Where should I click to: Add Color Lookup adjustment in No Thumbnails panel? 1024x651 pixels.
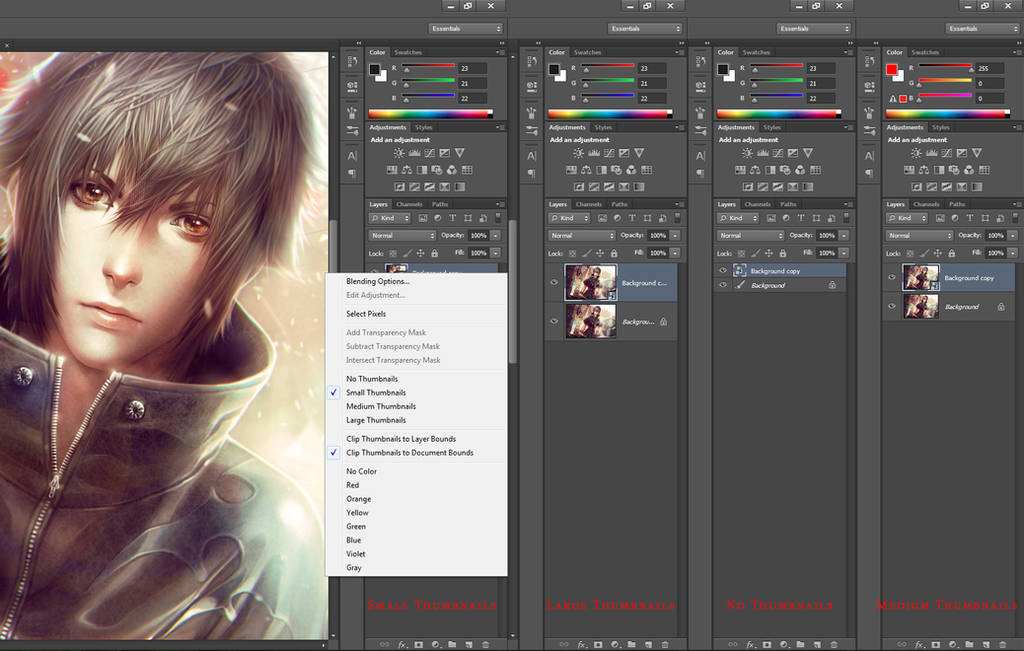click(816, 170)
